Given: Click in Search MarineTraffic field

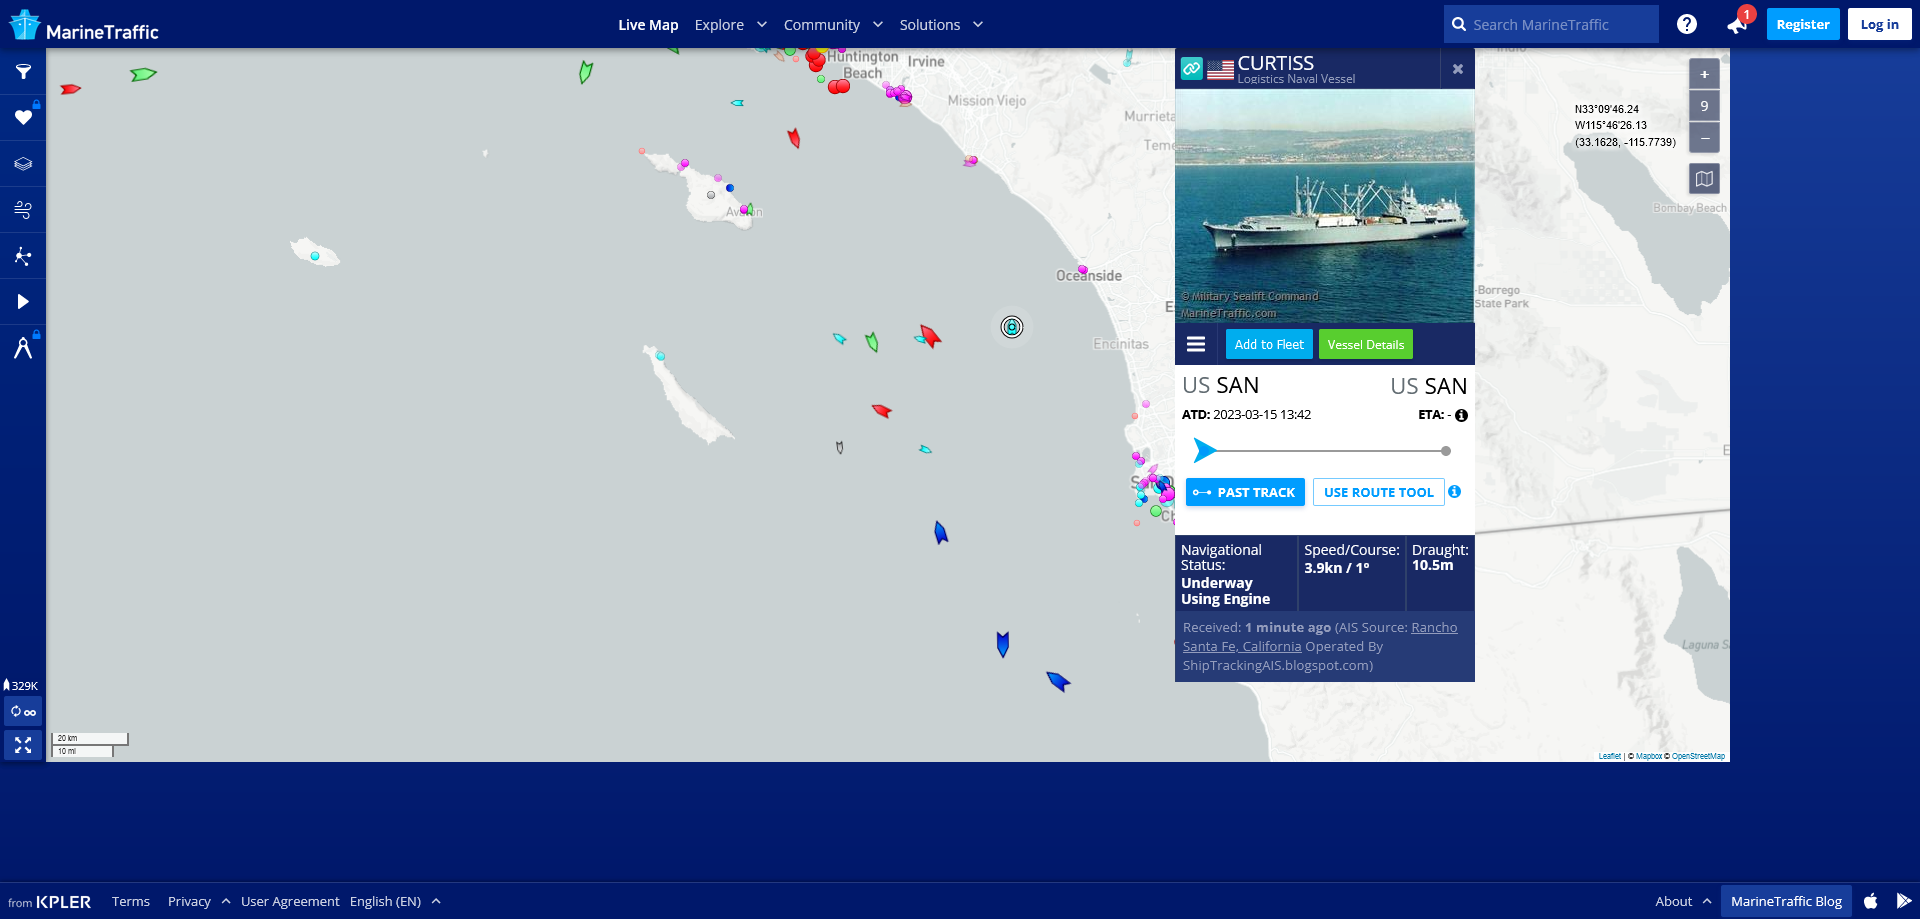Looking at the screenshot, I should (1551, 24).
